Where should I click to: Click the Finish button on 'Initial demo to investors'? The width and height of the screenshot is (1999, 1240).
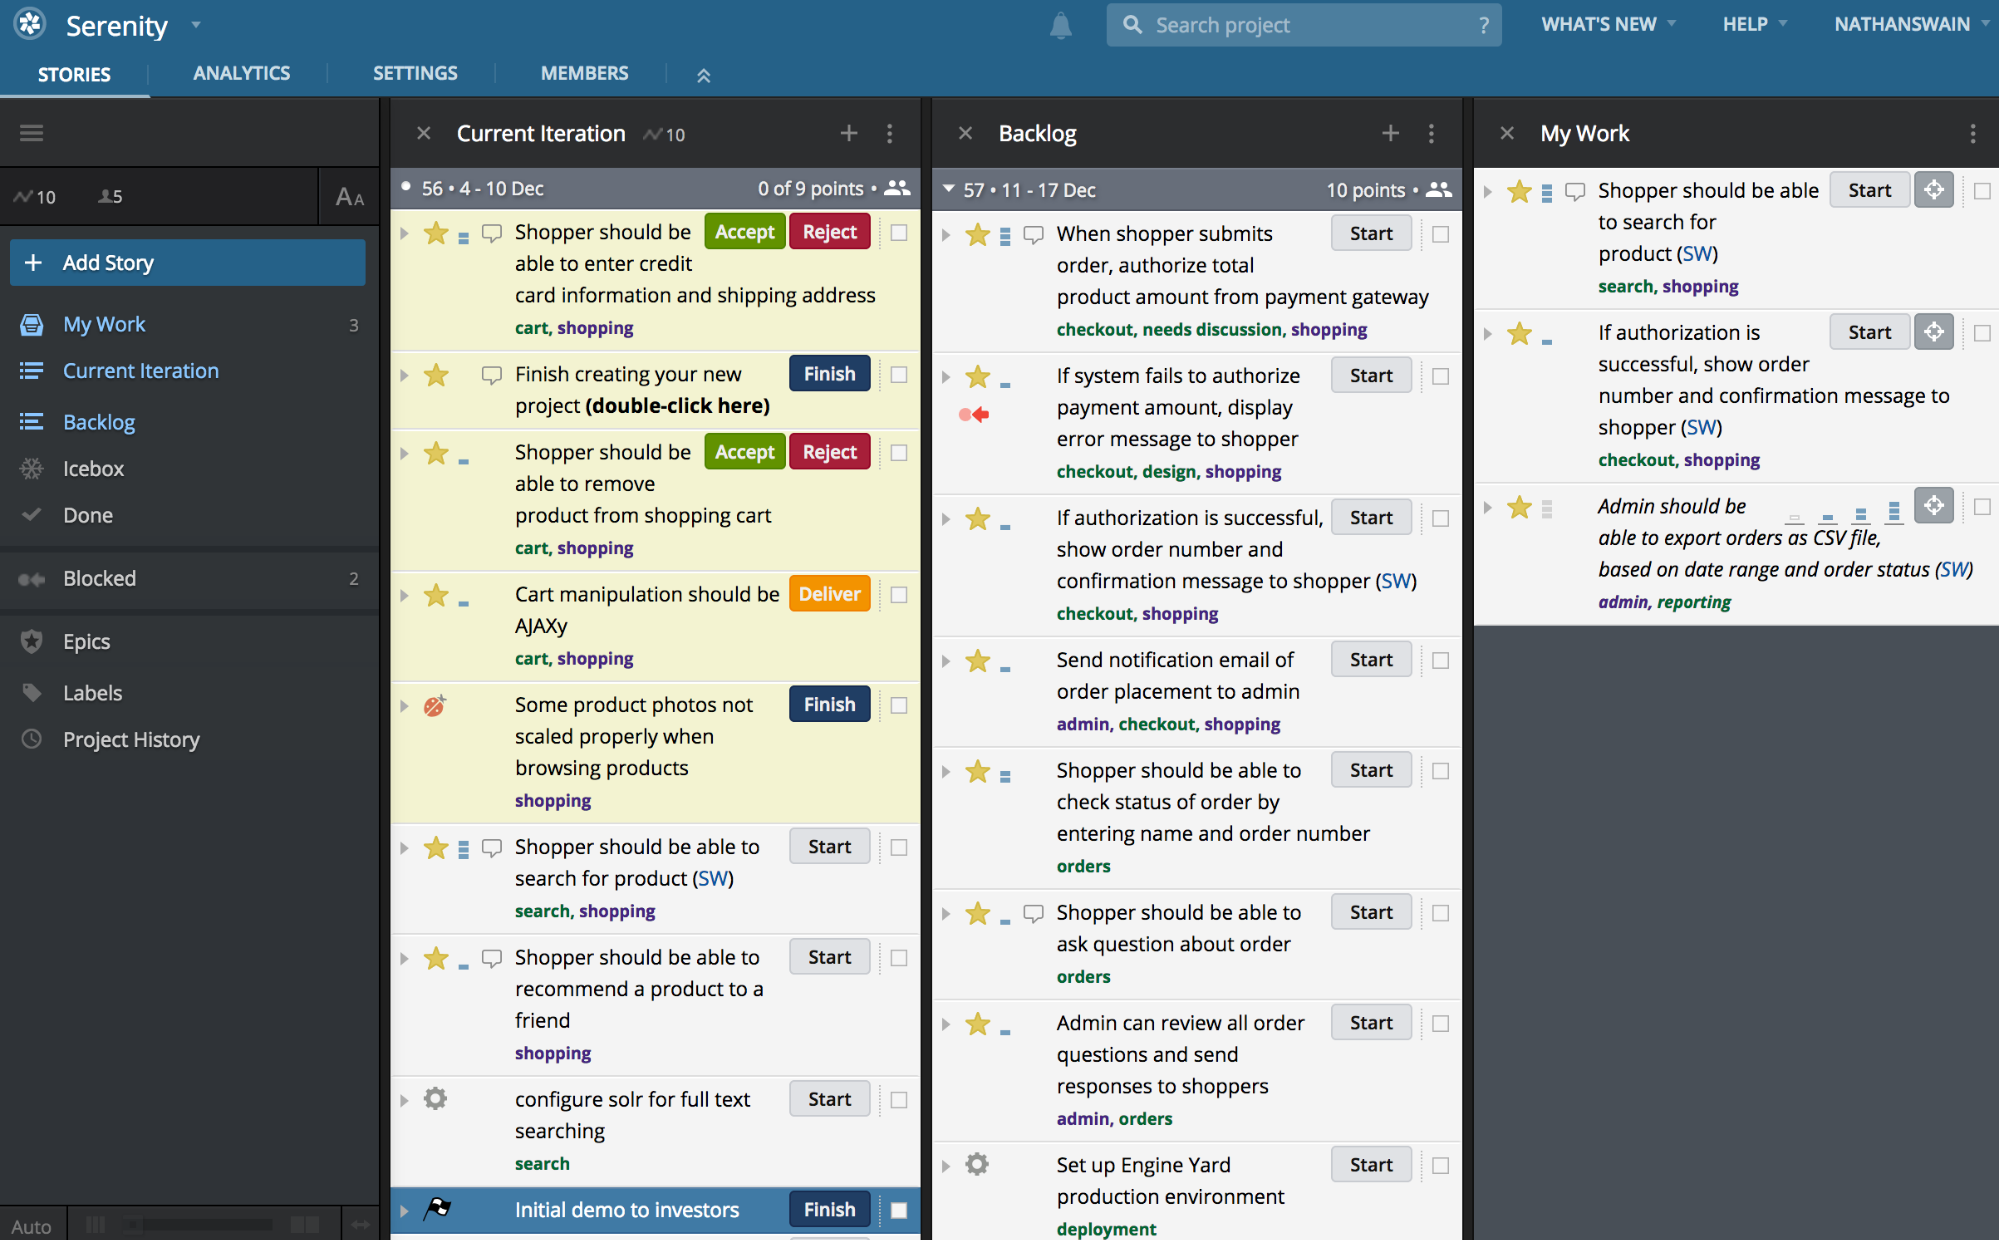click(828, 1209)
